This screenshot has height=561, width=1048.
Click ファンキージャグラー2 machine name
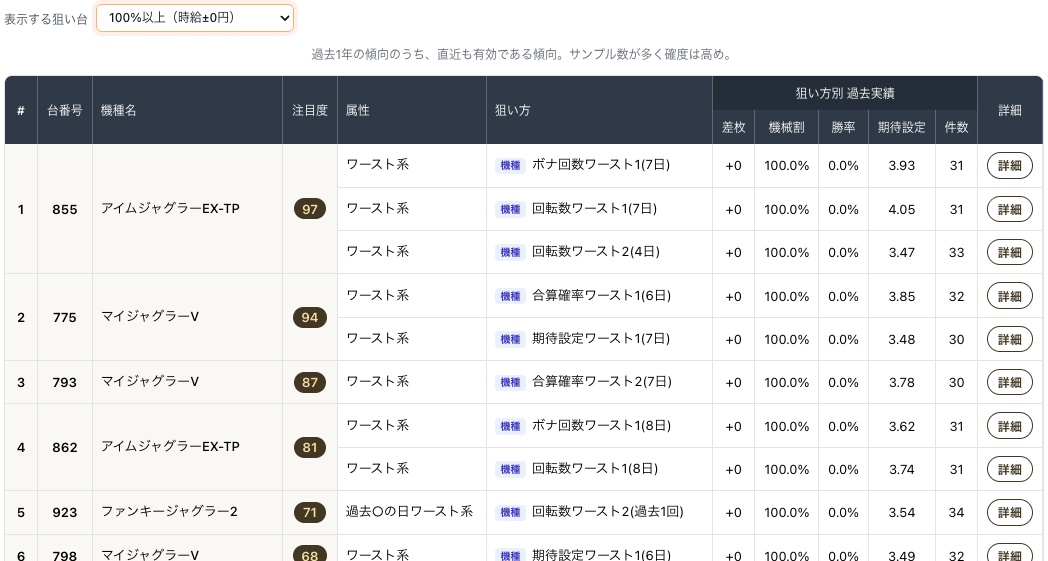(169, 512)
